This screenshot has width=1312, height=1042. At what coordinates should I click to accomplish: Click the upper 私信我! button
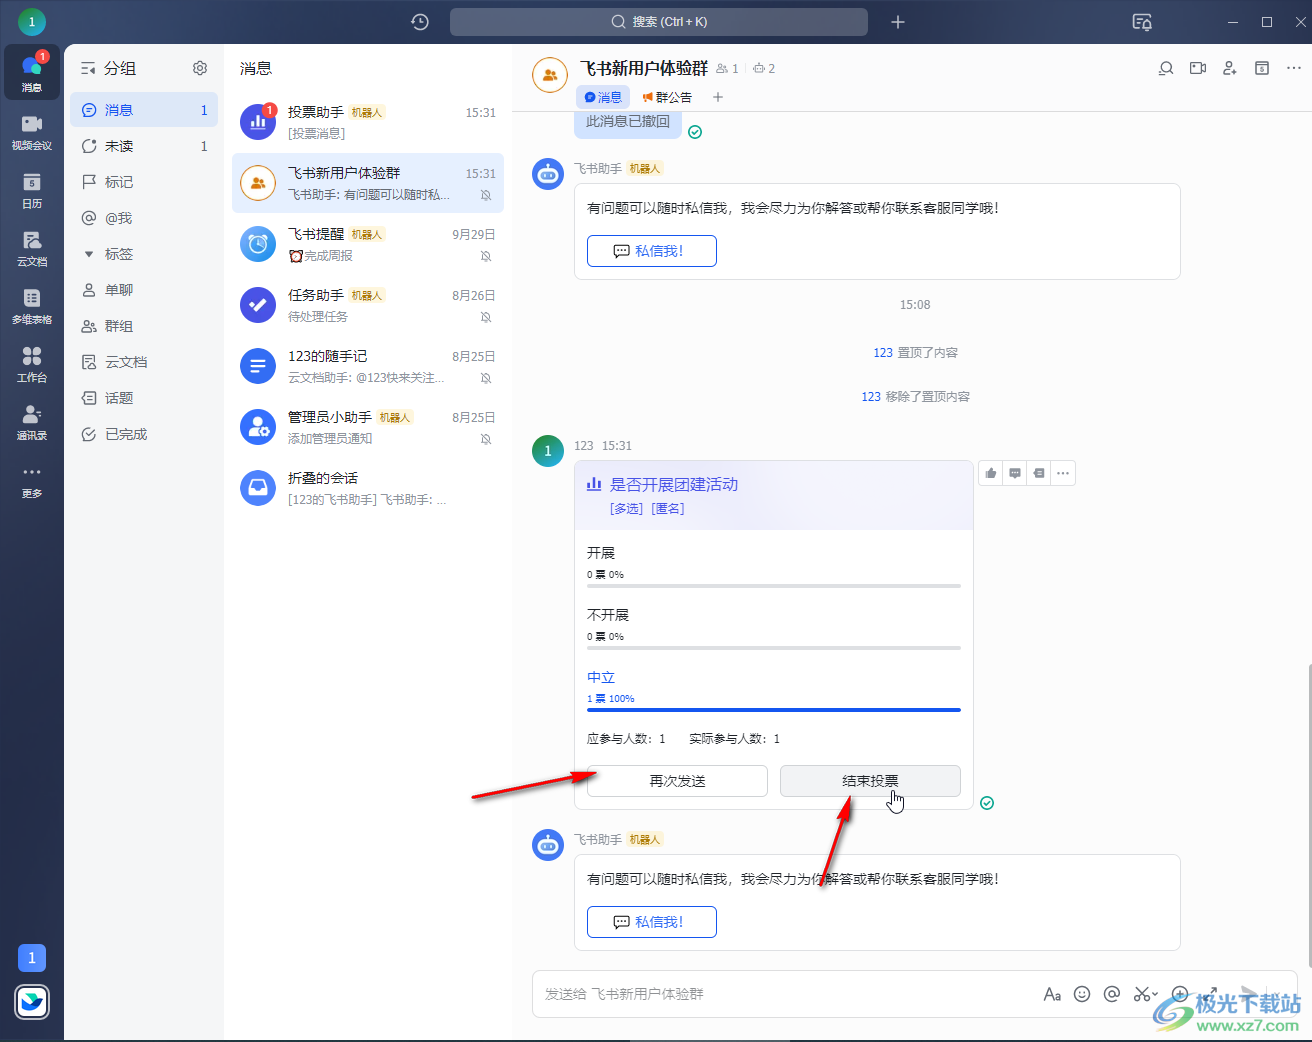[x=651, y=251]
